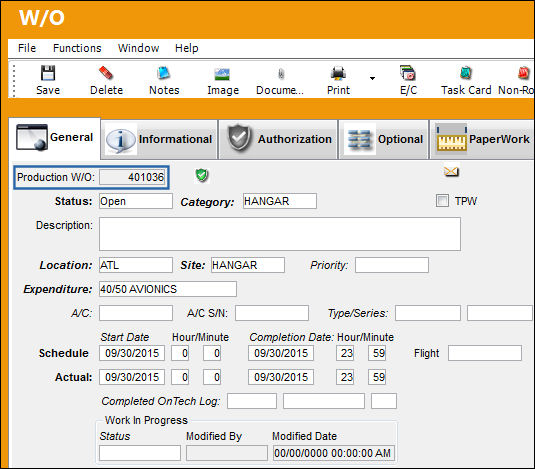Screen dimensions: 535x469
Task: Click the Site field showing HANGAR
Action: pos(248,265)
